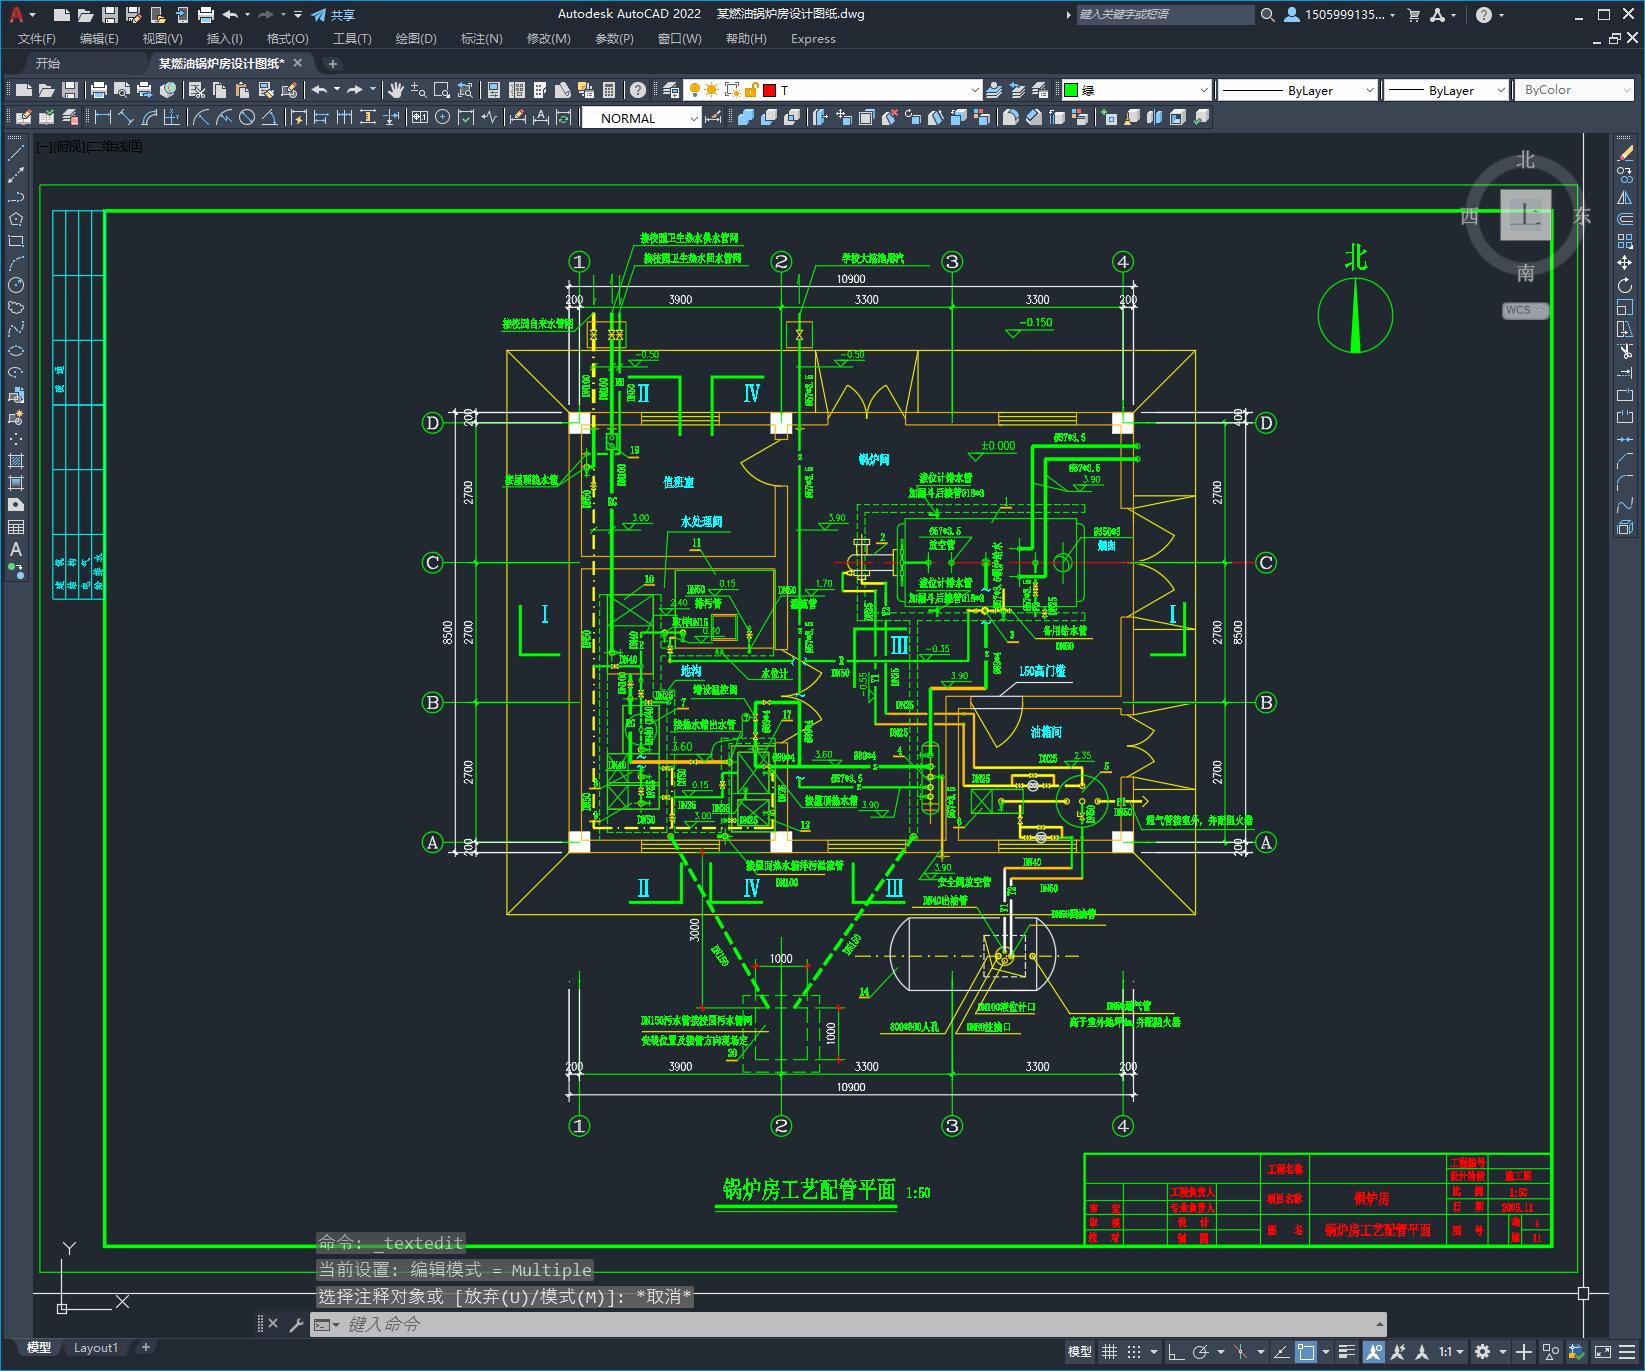Open the Quick Calculator icon
The image size is (1645, 1371).
(609, 90)
